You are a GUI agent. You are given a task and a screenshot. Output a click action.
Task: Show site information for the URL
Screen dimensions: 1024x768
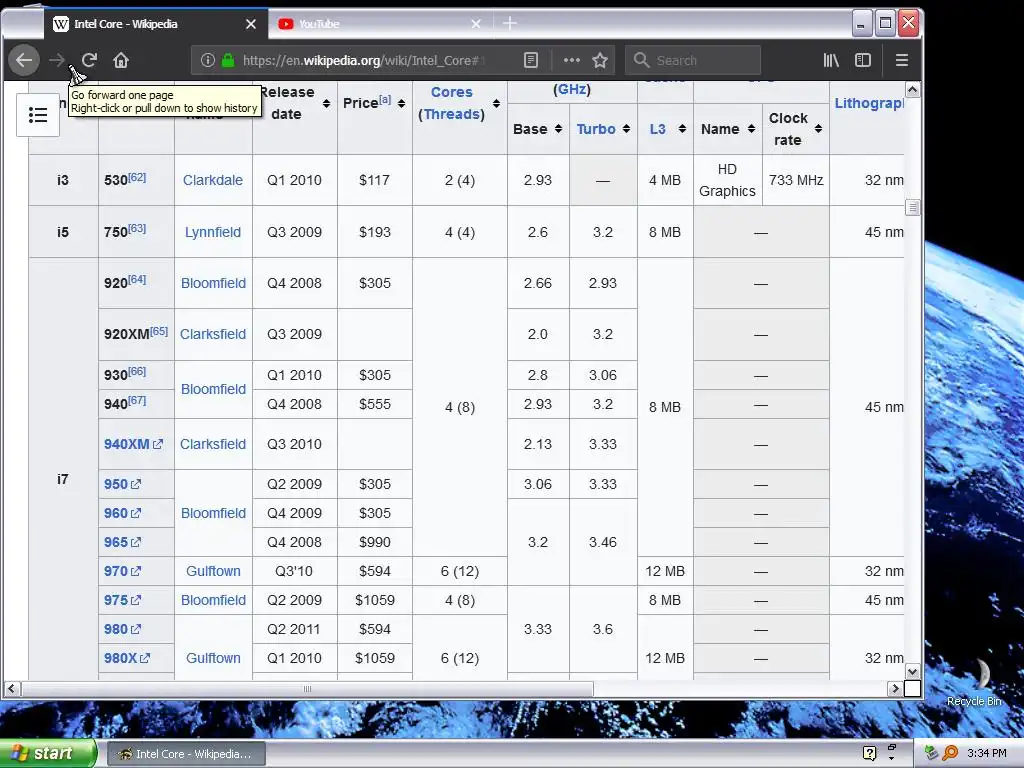pyautogui.click(x=208, y=60)
